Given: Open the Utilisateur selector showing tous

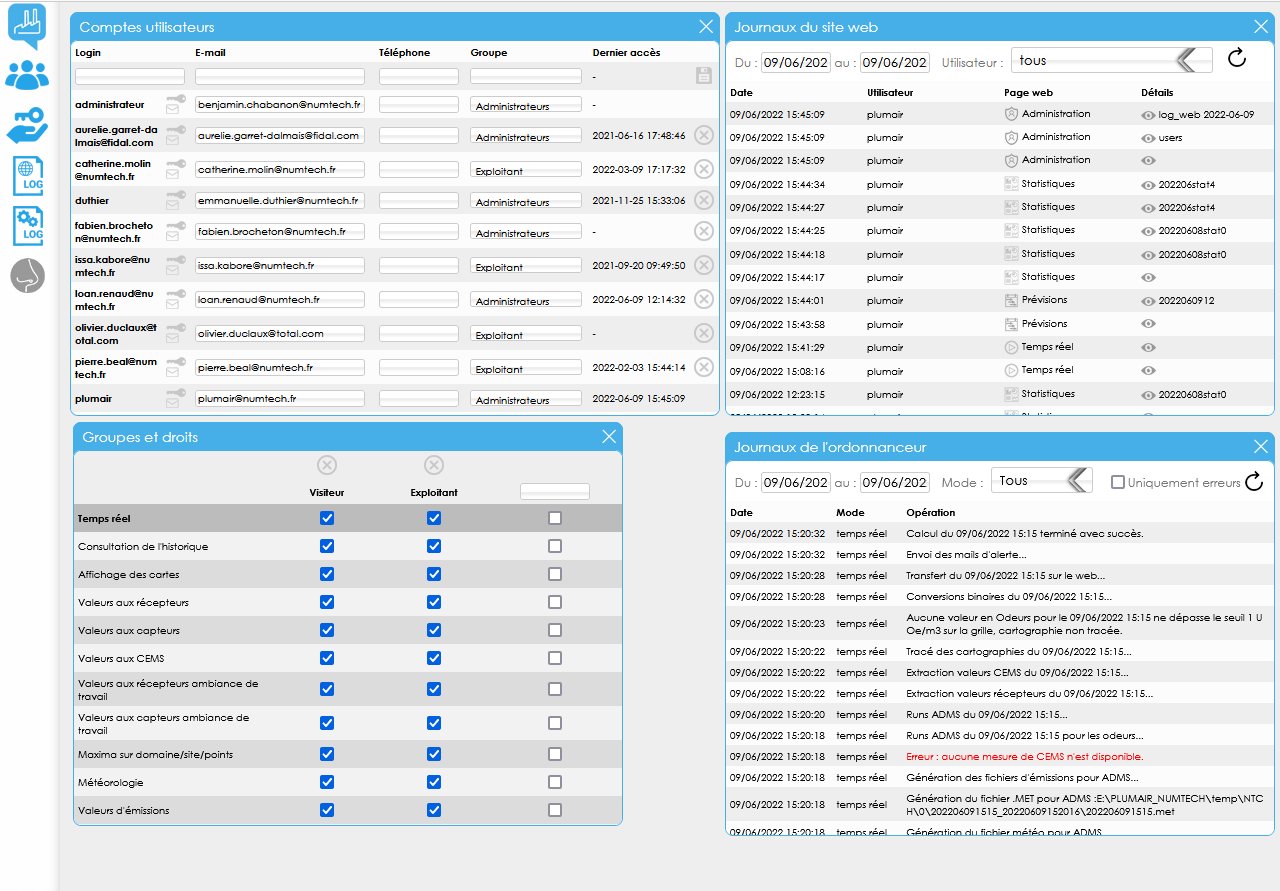Looking at the screenshot, I should (x=1111, y=61).
